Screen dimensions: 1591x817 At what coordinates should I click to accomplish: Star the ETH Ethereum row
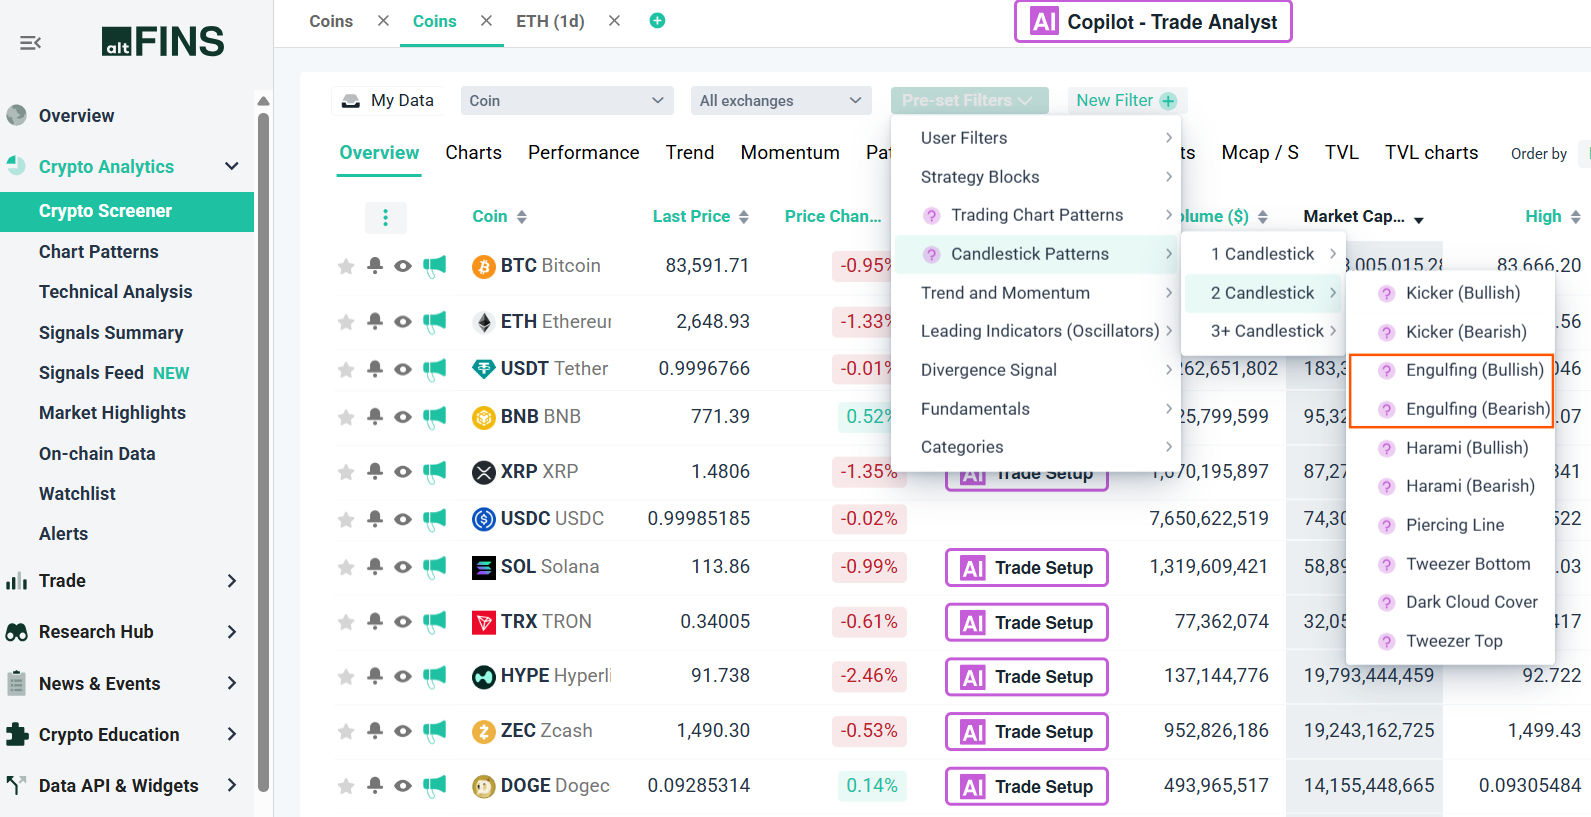346,322
